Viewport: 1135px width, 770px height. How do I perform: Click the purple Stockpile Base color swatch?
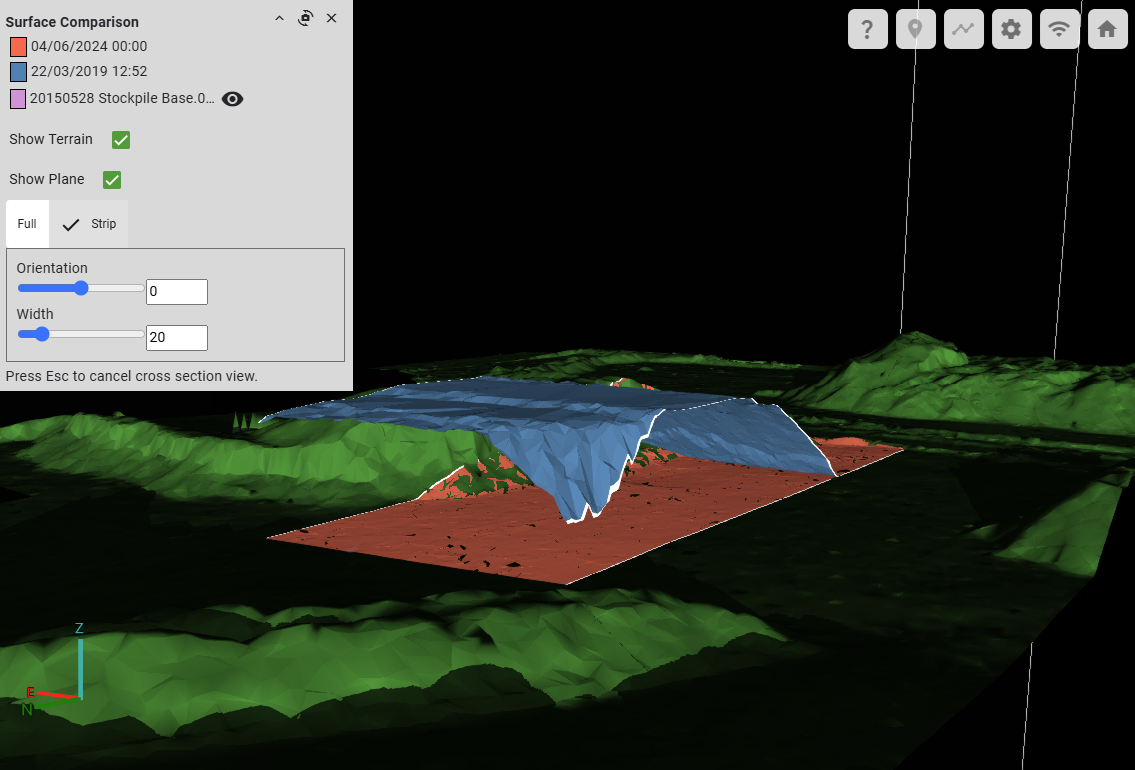[x=18, y=98]
